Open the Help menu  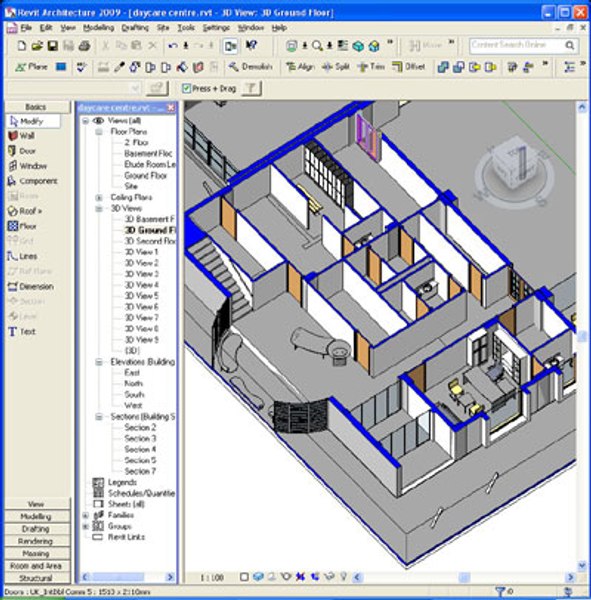point(279,28)
